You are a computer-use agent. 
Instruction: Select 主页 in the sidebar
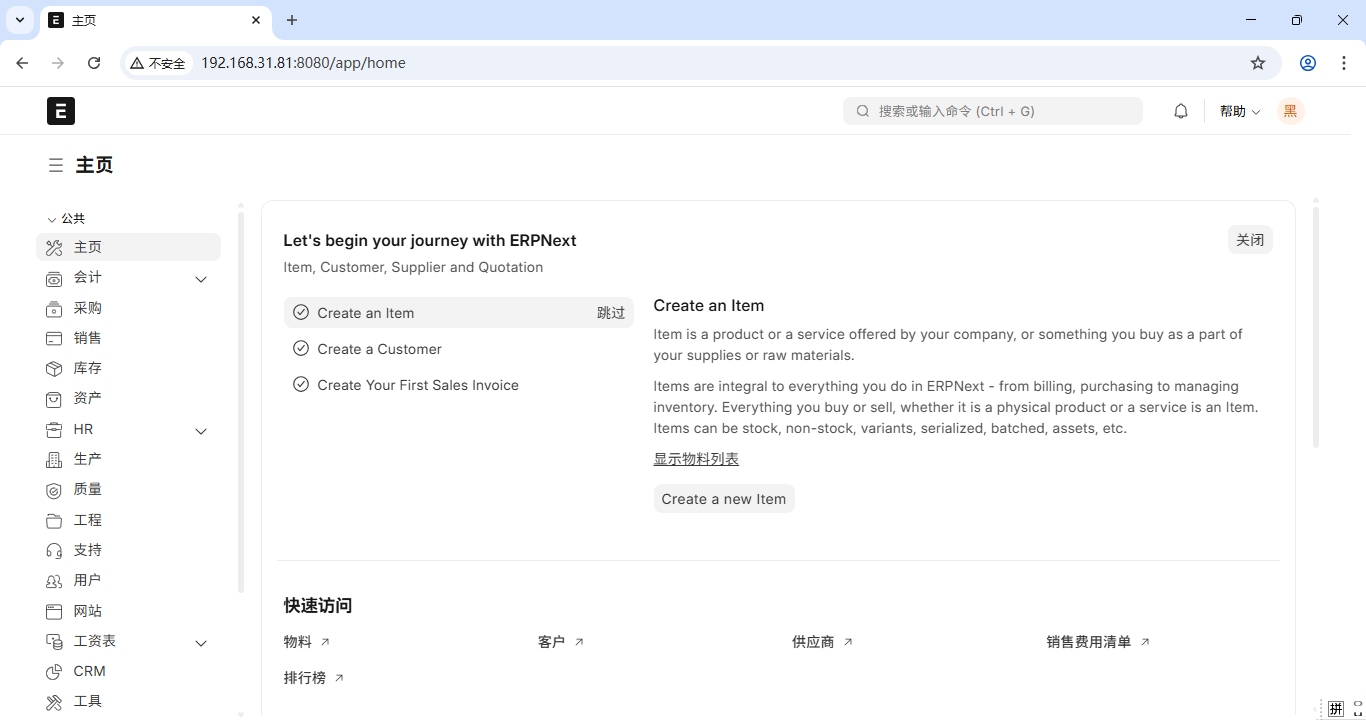(128, 247)
